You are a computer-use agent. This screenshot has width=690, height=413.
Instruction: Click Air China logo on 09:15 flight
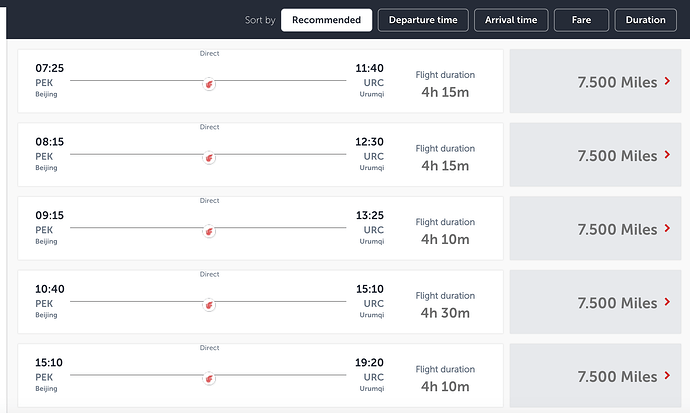tap(209, 231)
